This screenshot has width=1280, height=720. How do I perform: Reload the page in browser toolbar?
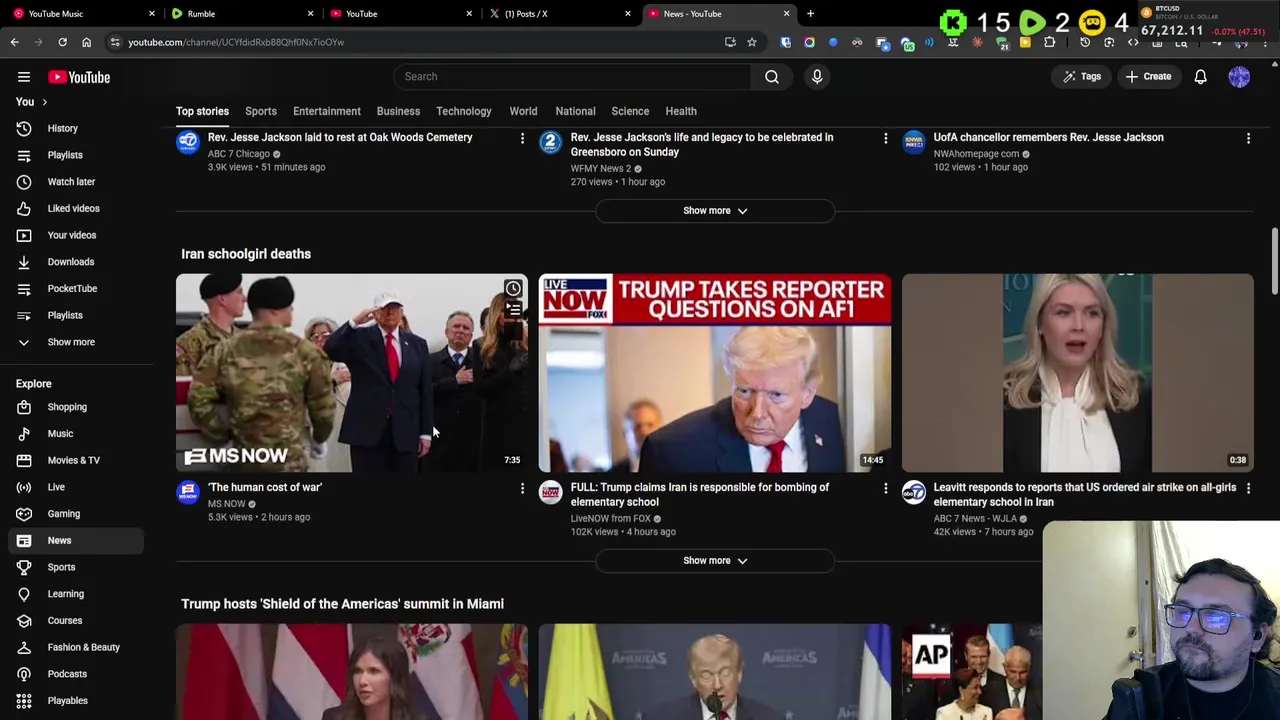pyautogui.click(x=62, y=42)
